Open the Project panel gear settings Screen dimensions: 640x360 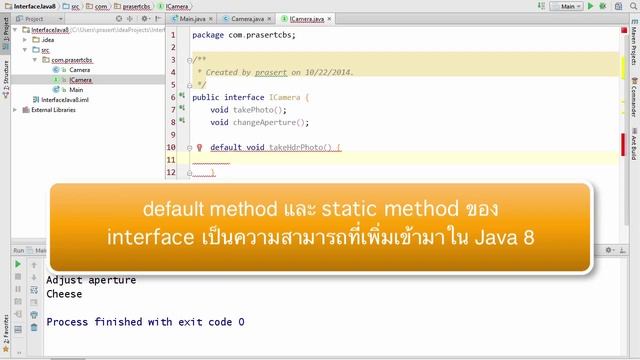pos(145,18)
